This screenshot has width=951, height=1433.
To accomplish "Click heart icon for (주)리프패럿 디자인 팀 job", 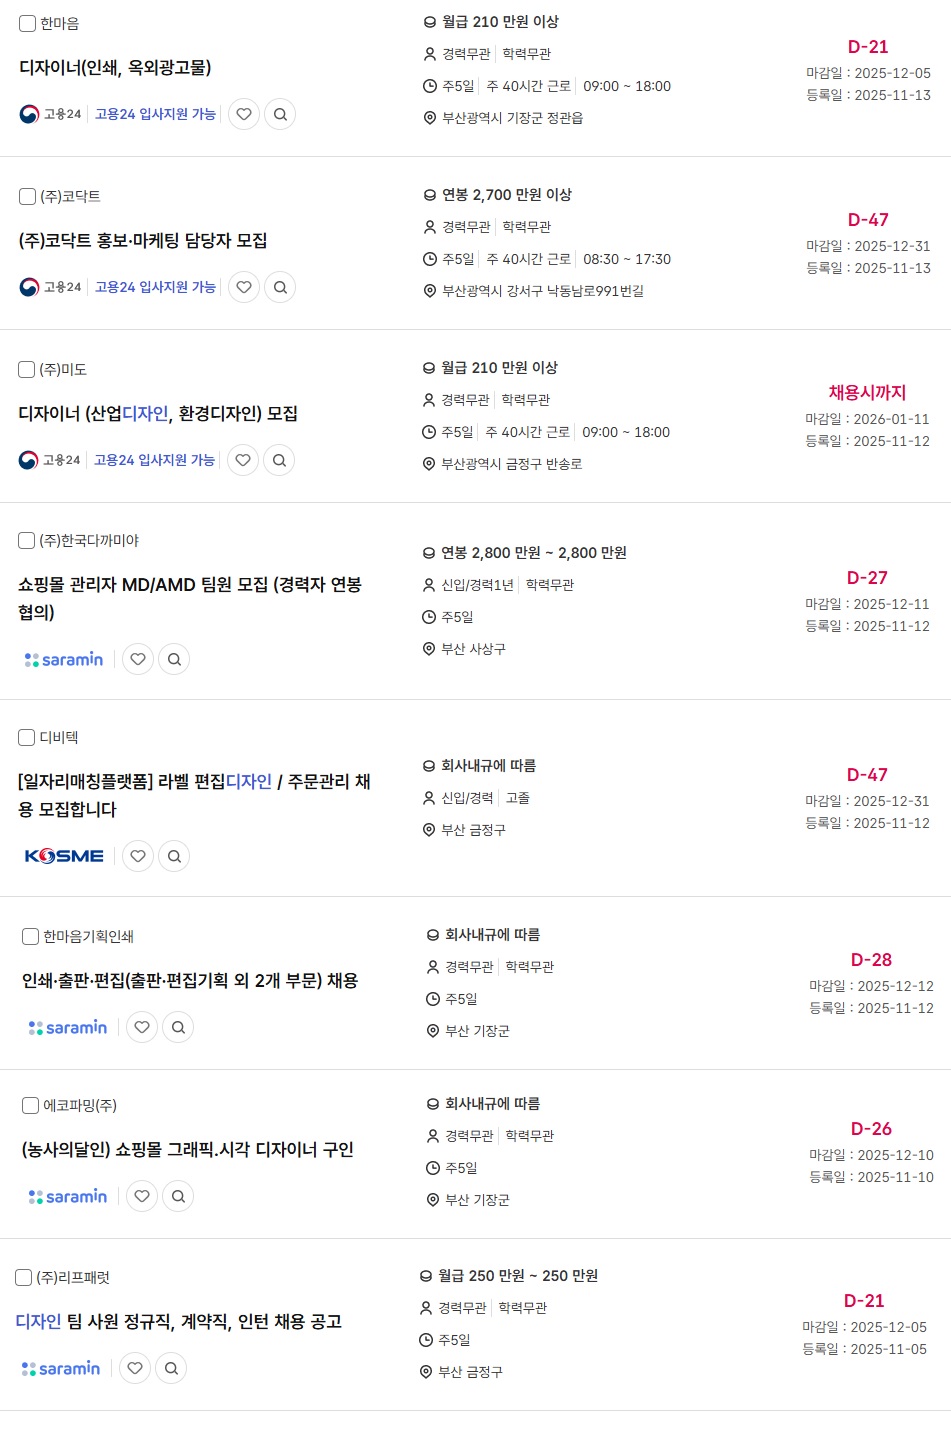I will (x=135, y=1368).
